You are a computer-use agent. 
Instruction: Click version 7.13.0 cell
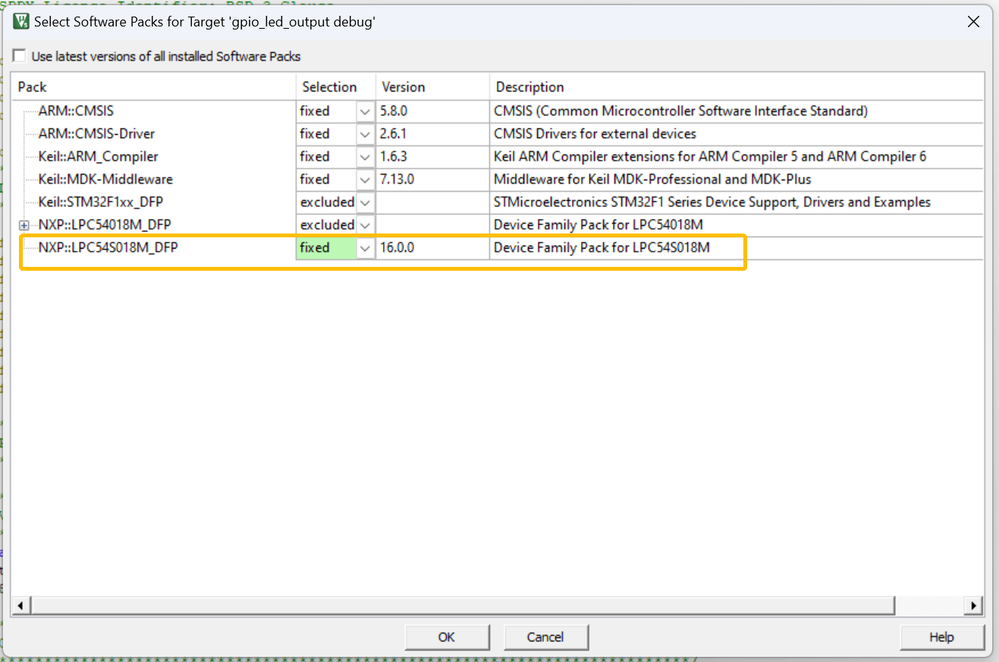433,180
